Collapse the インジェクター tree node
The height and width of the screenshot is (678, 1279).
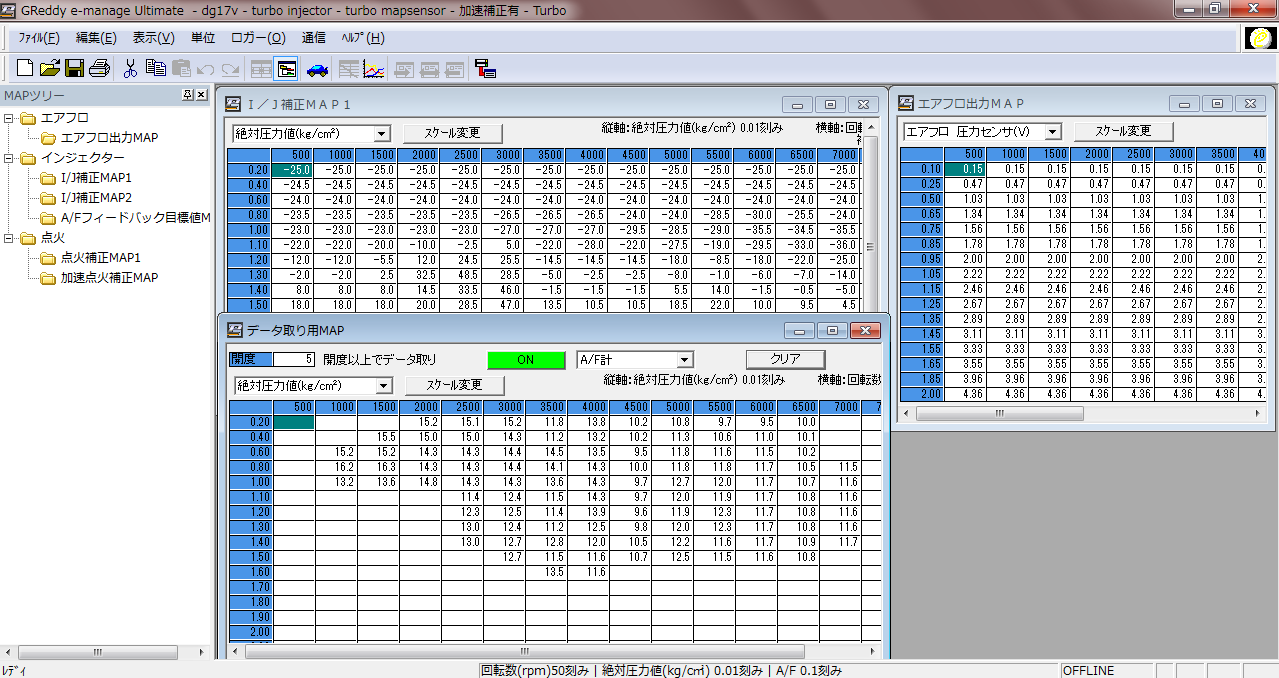[x=9, y=158]
